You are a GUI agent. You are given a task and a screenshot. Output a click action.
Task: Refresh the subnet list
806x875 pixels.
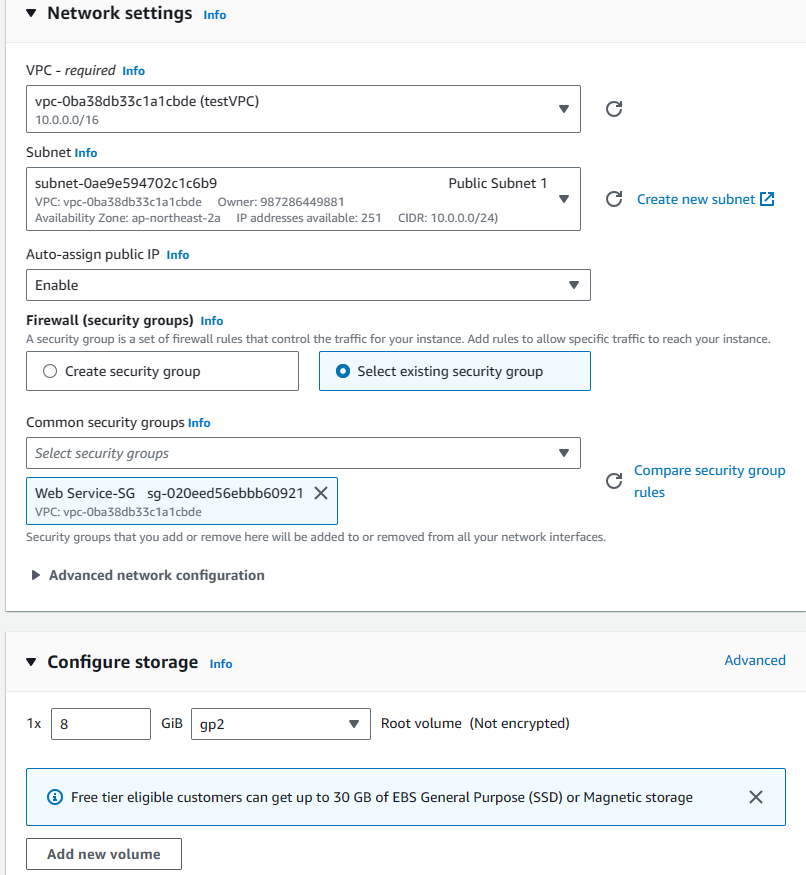[614, 199]
